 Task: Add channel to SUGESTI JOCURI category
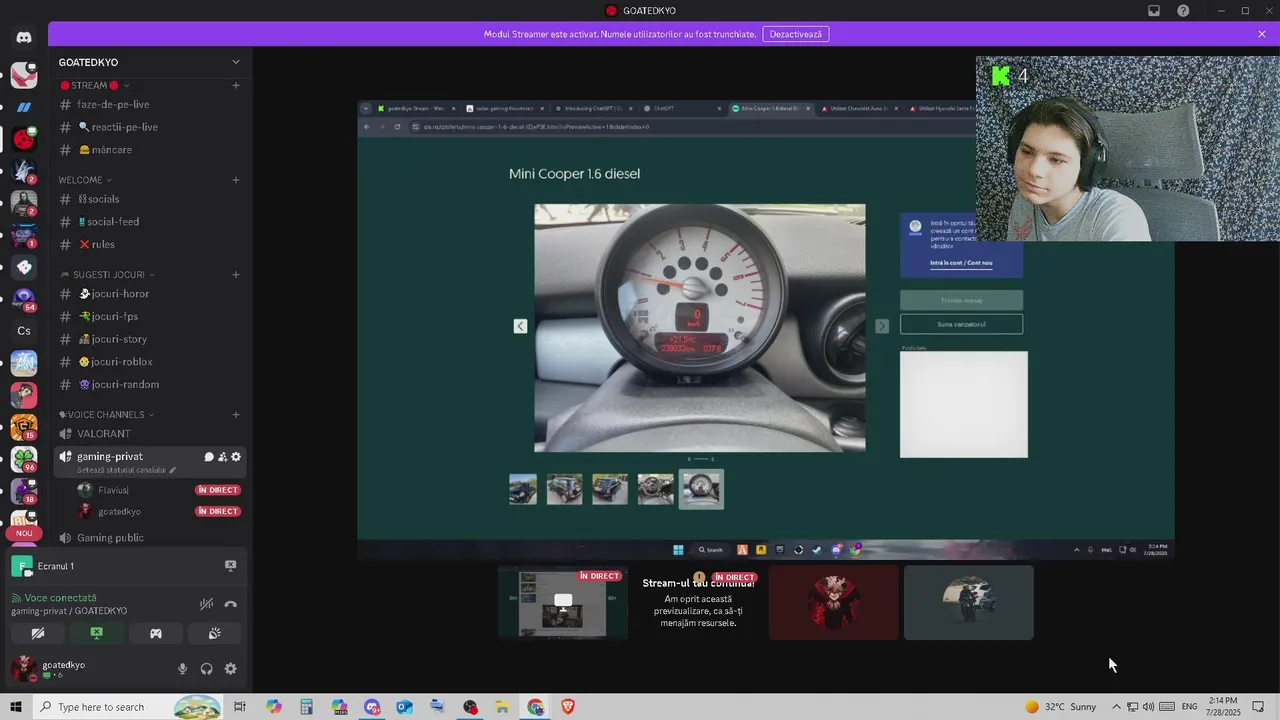(236, 274)
